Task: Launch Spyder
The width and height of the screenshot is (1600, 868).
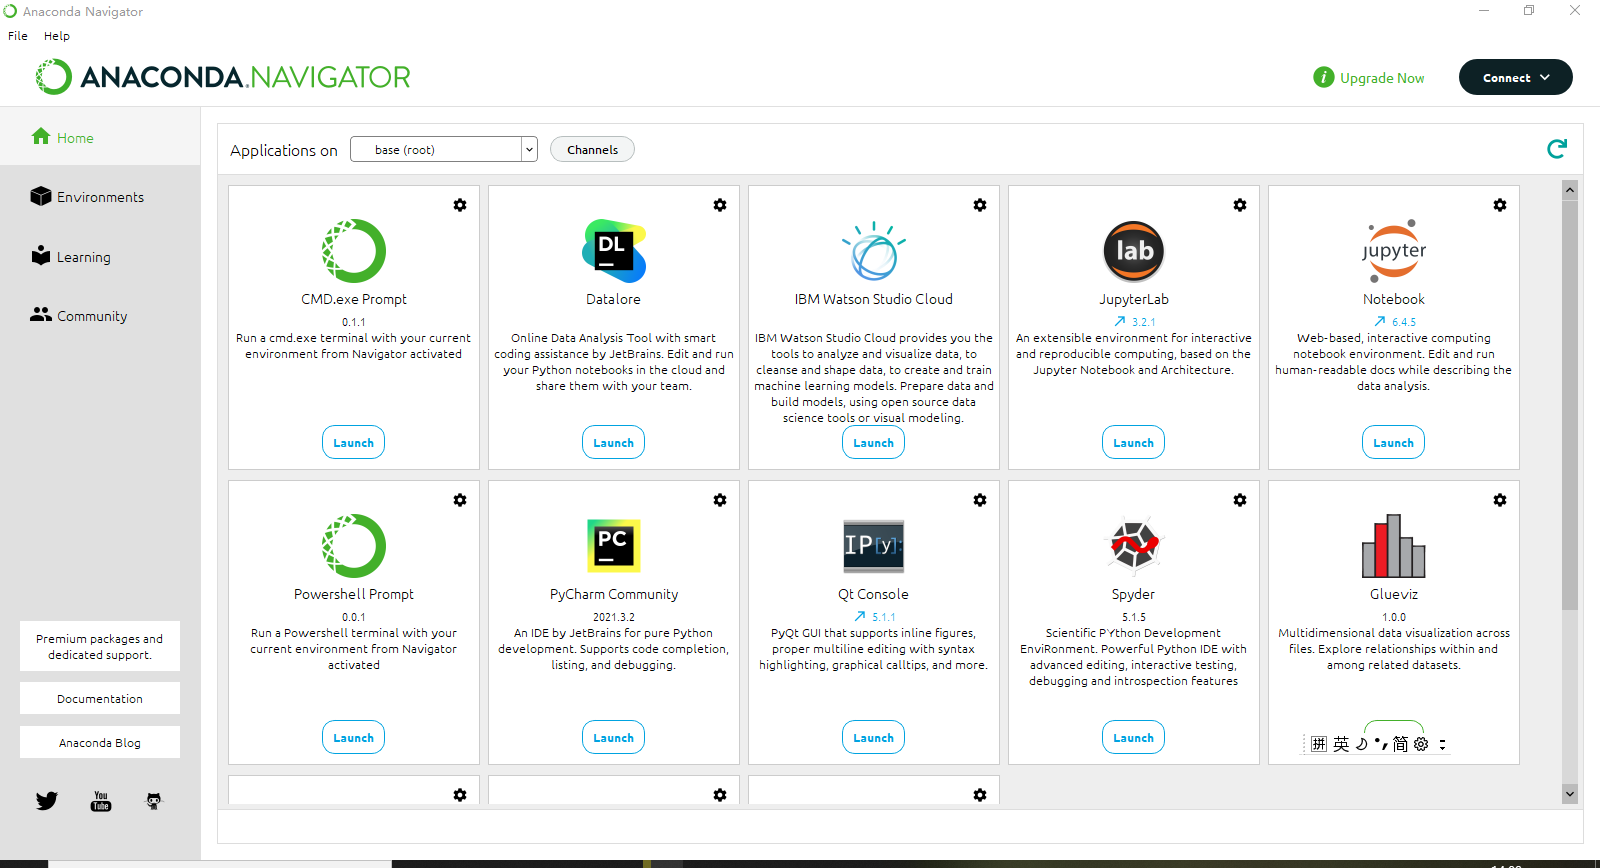Action: click(1133, 738)
